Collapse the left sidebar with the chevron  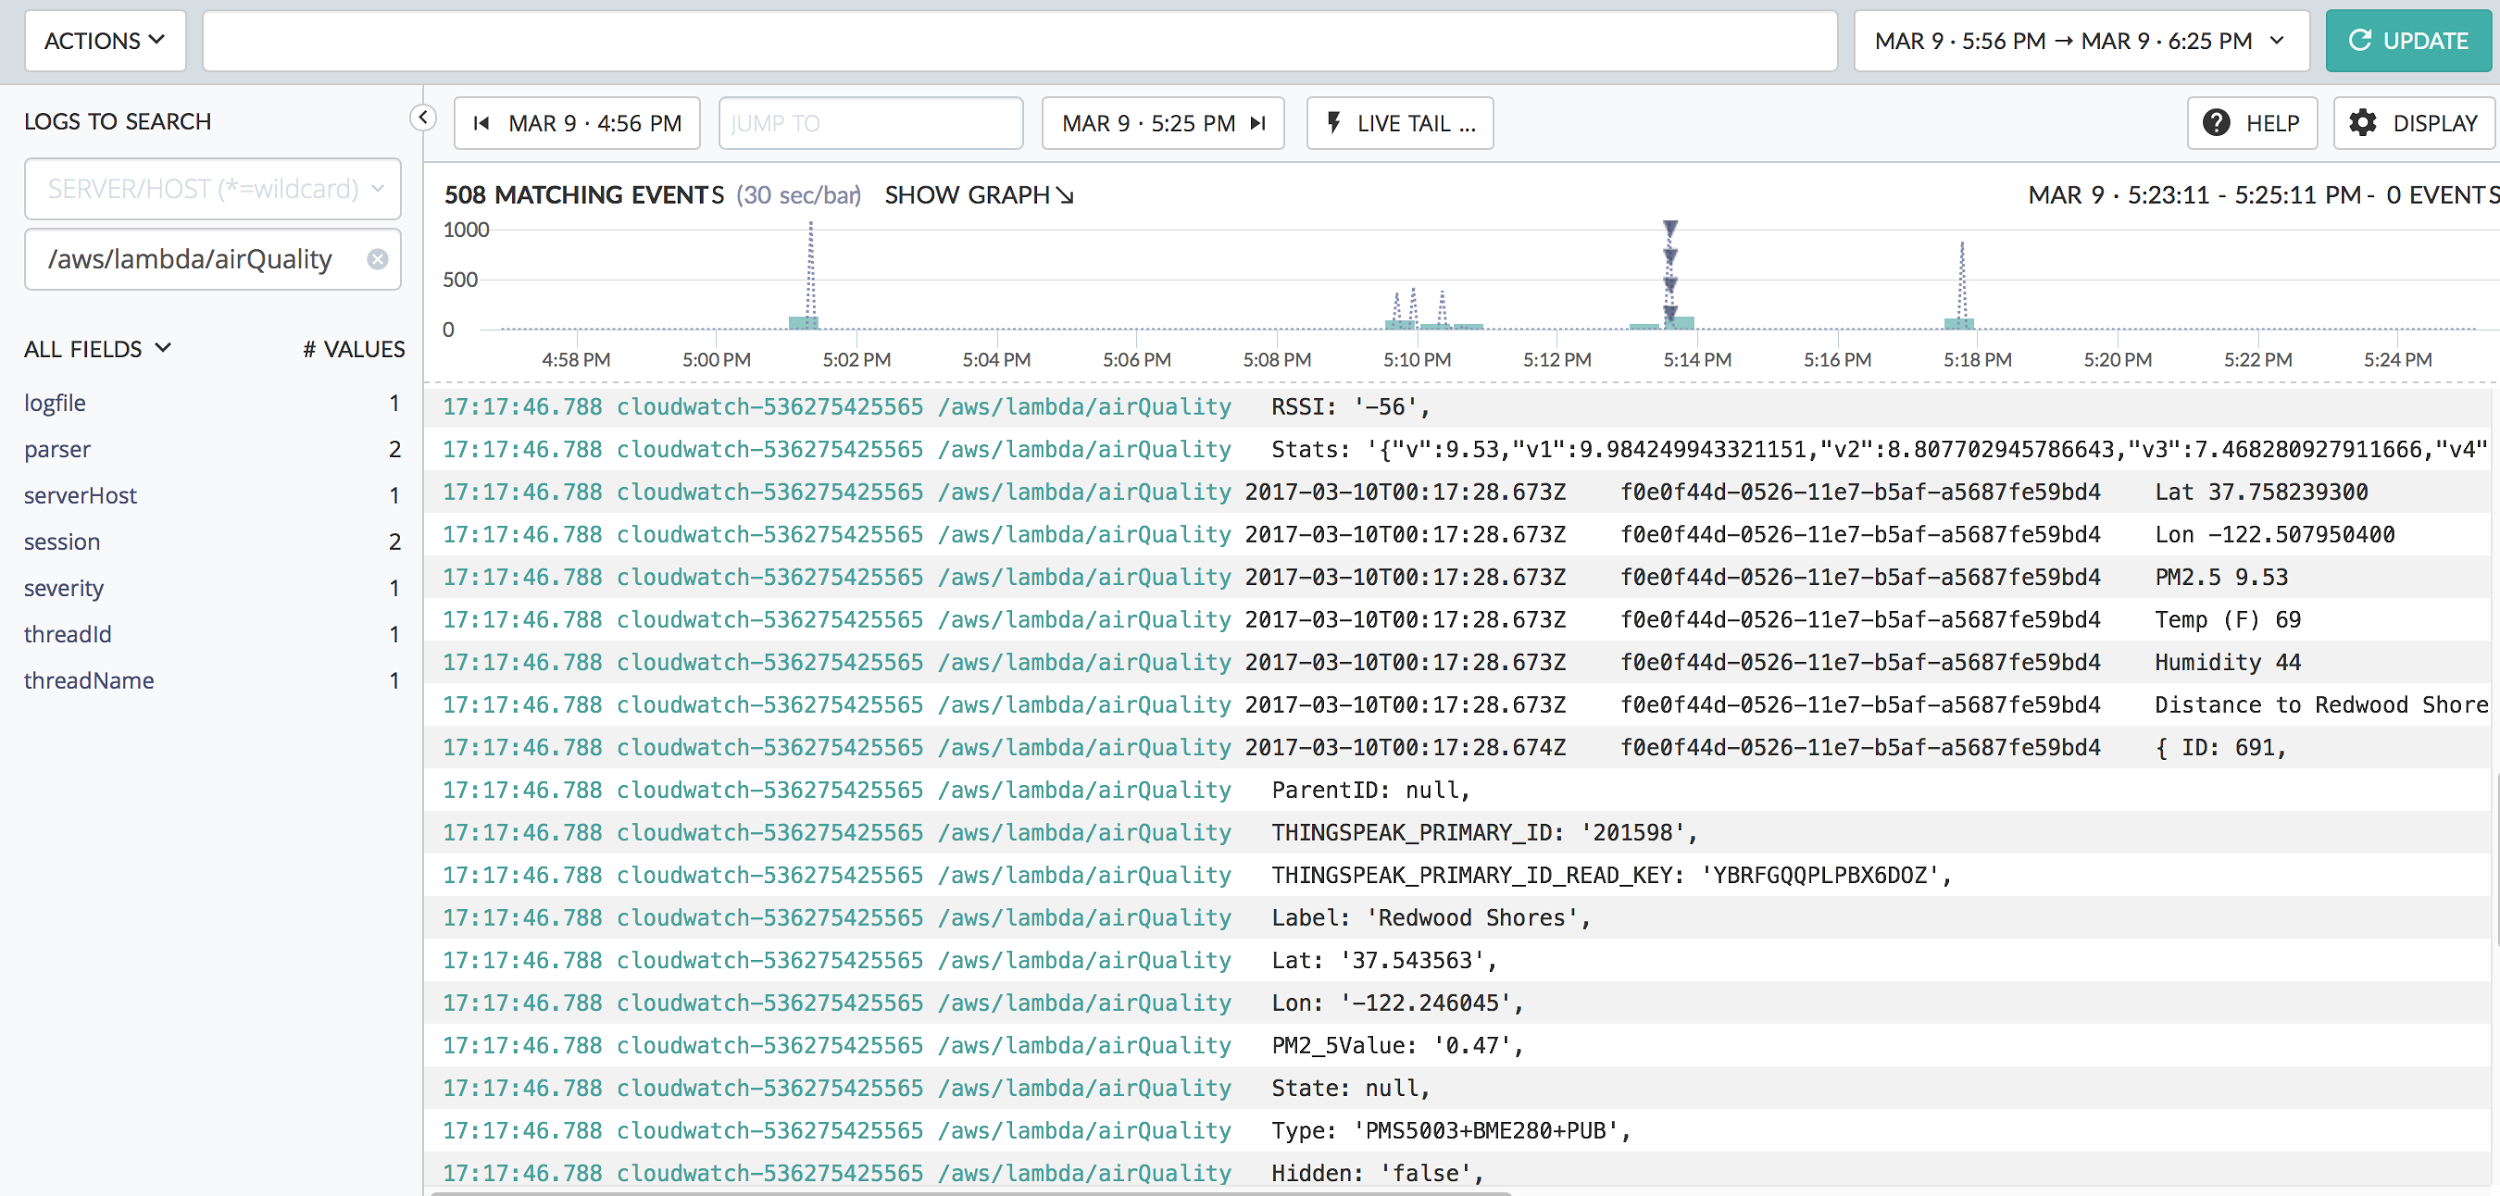[423, 118]
